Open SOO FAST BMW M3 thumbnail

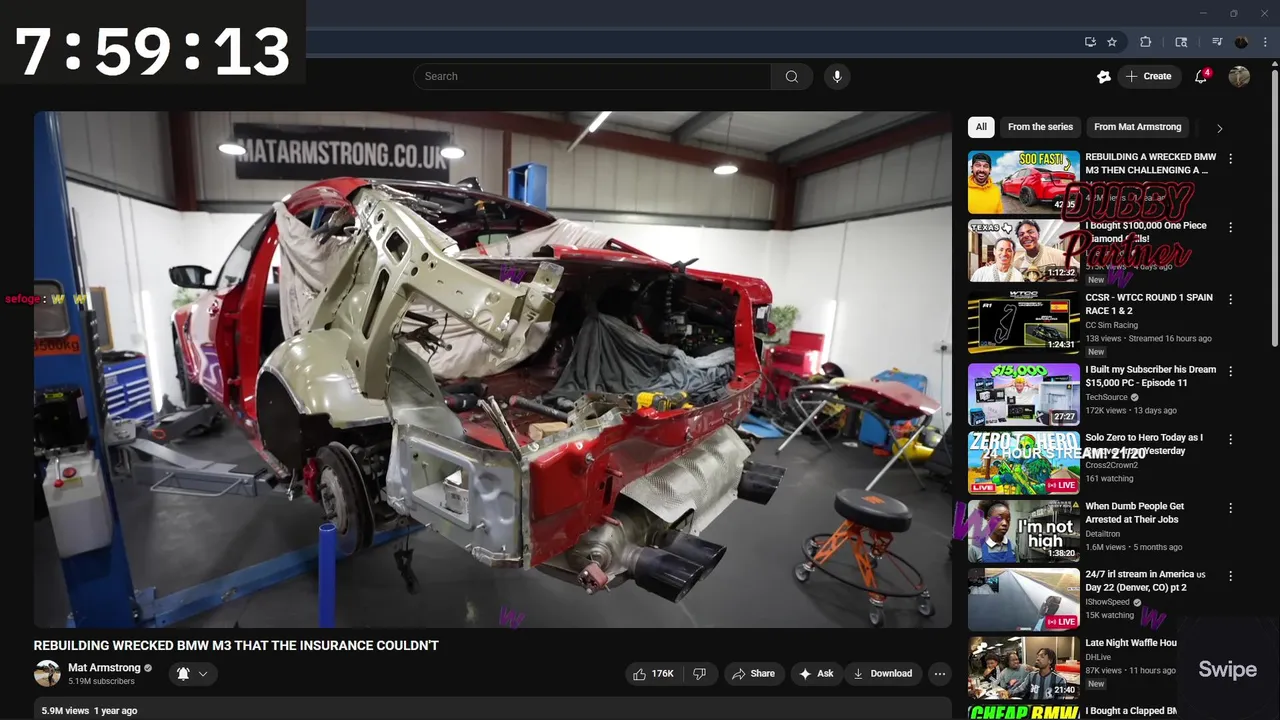pyautogui.click(x=1024, y=182)
